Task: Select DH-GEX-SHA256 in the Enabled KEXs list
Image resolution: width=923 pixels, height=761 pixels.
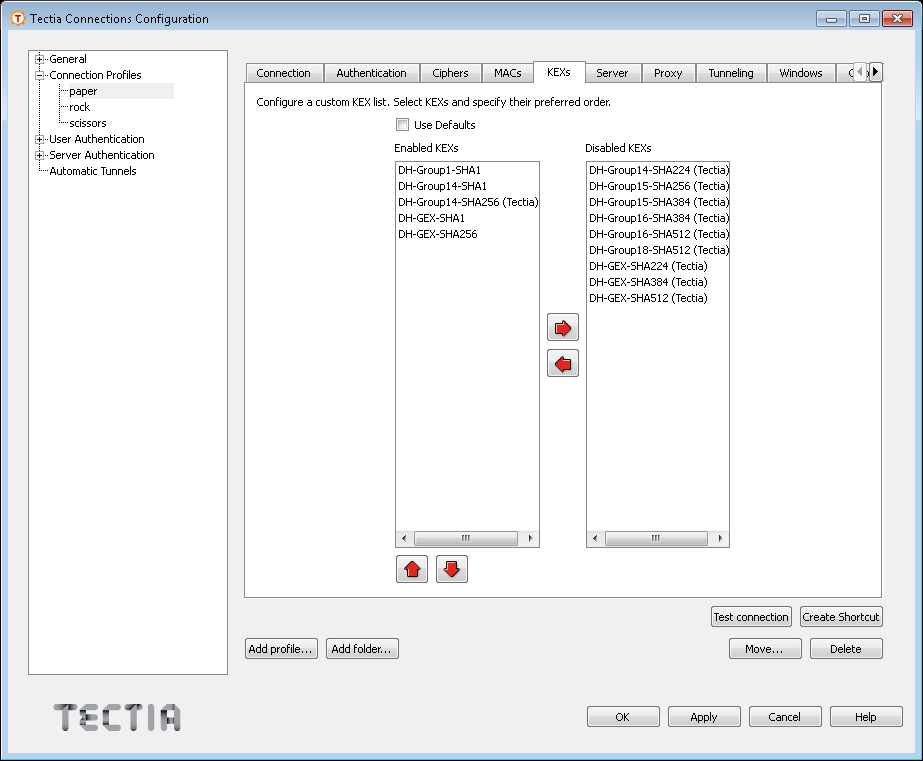Action: (x=437, y=234)
